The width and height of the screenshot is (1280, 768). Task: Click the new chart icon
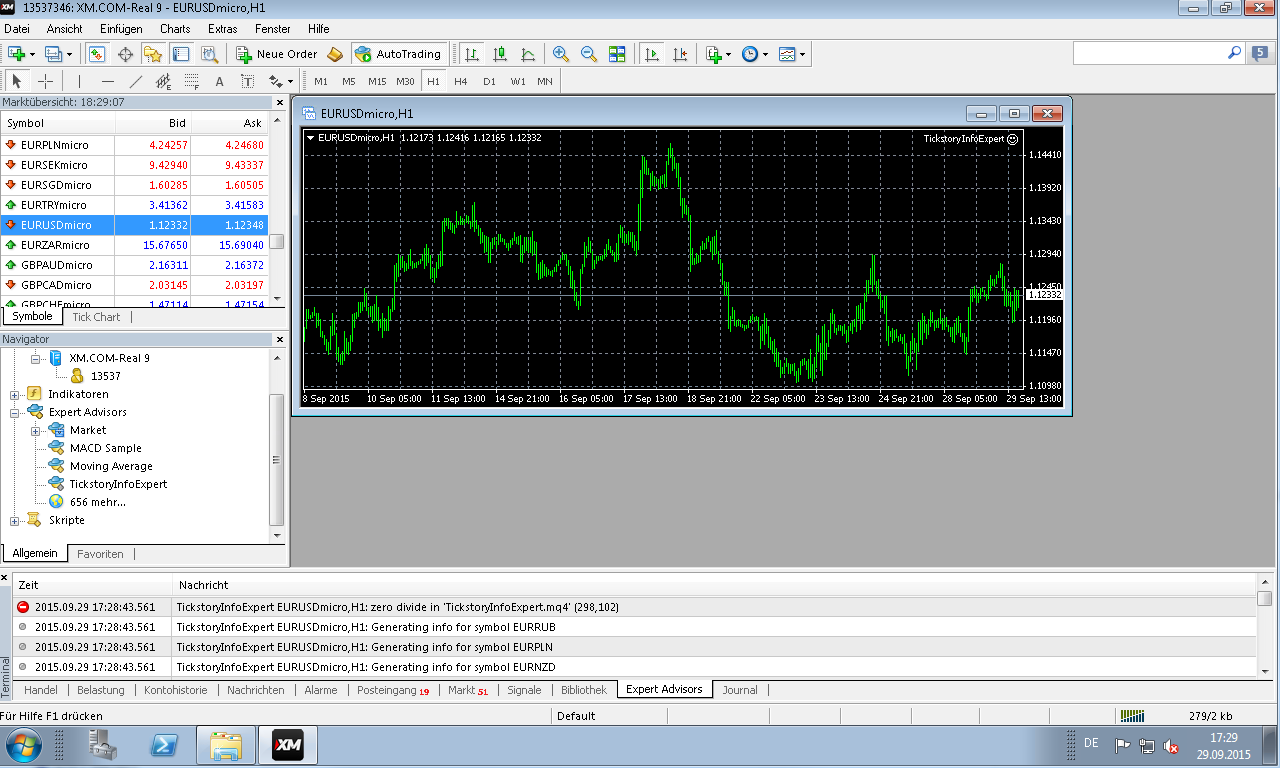(16, 54)
